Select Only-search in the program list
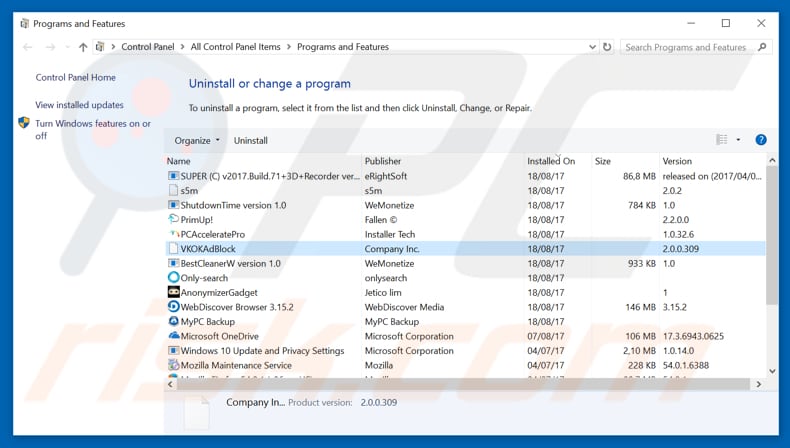 pyautogui.click(x=204, y=278)
